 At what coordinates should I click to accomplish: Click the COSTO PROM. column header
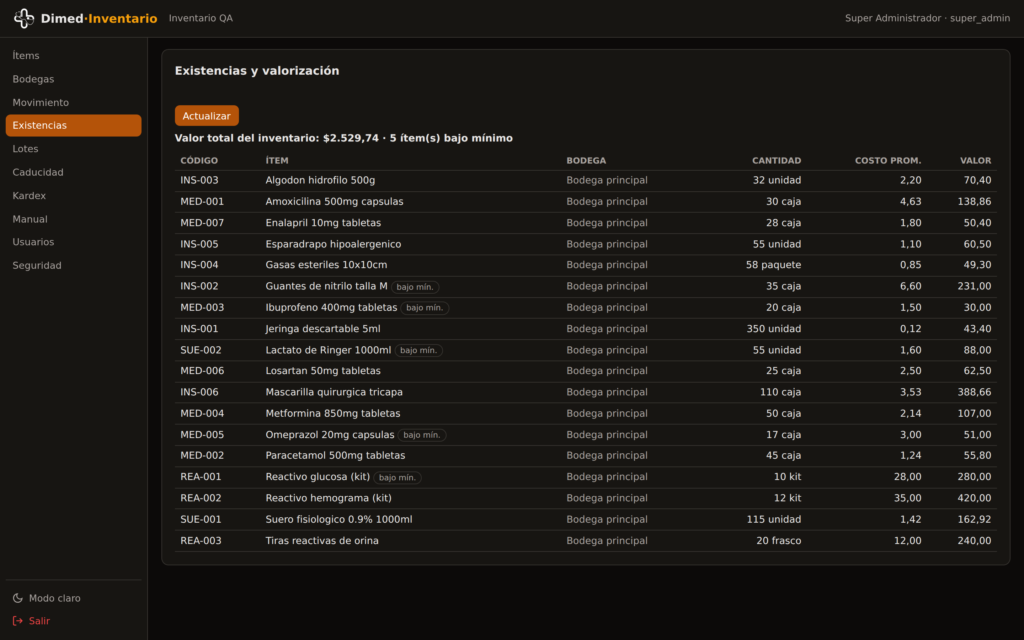point(888,161)
